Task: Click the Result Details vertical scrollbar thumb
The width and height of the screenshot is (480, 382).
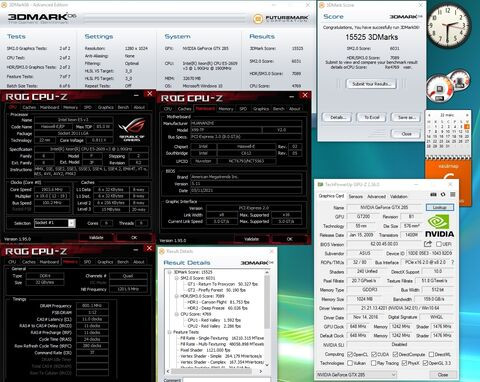Action: (267, 302)
